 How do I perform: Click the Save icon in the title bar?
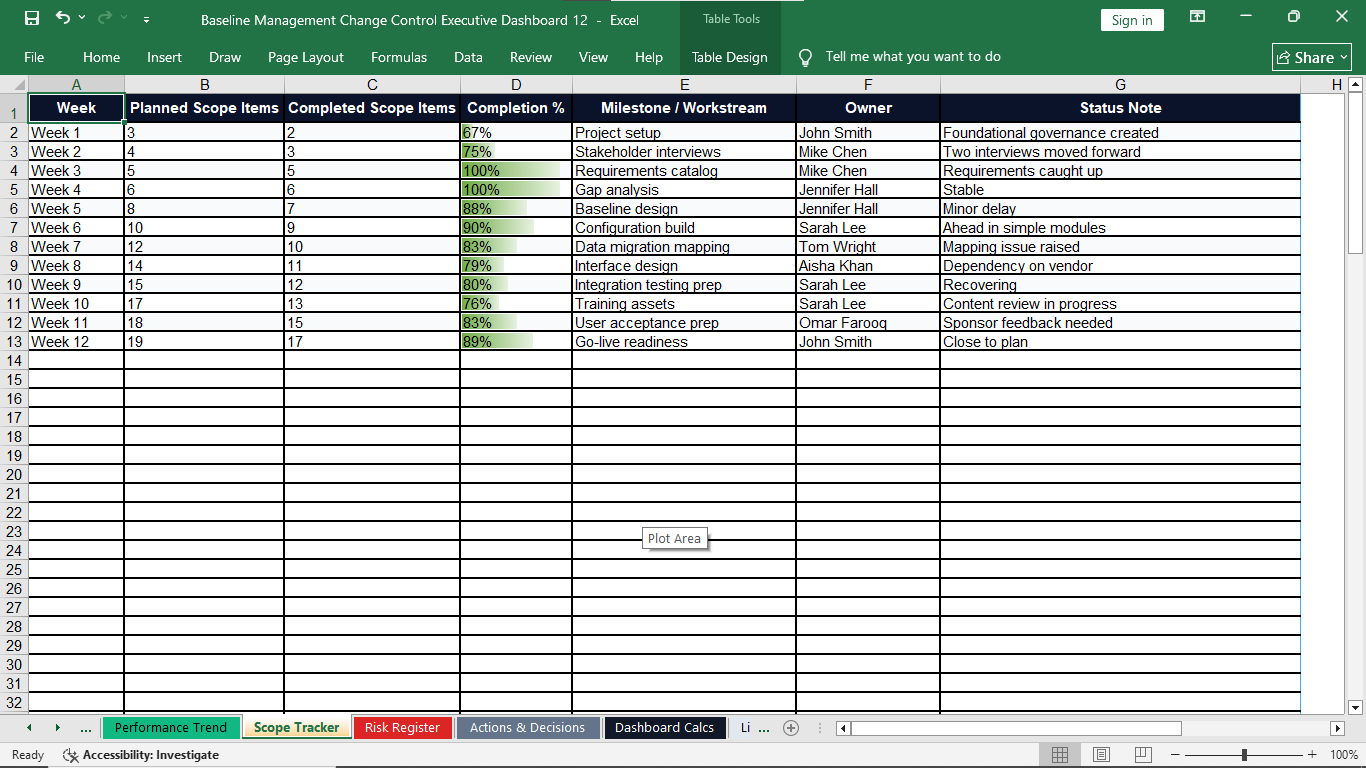(x=31, y=18)
